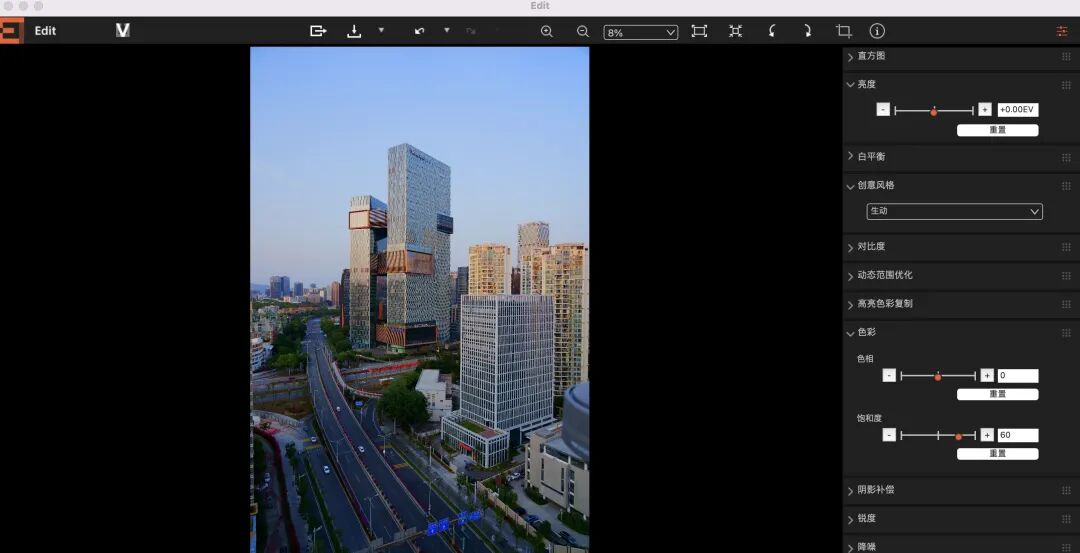Click the grip icon on 直方图 row
1080x553 pixels.
1066,56
